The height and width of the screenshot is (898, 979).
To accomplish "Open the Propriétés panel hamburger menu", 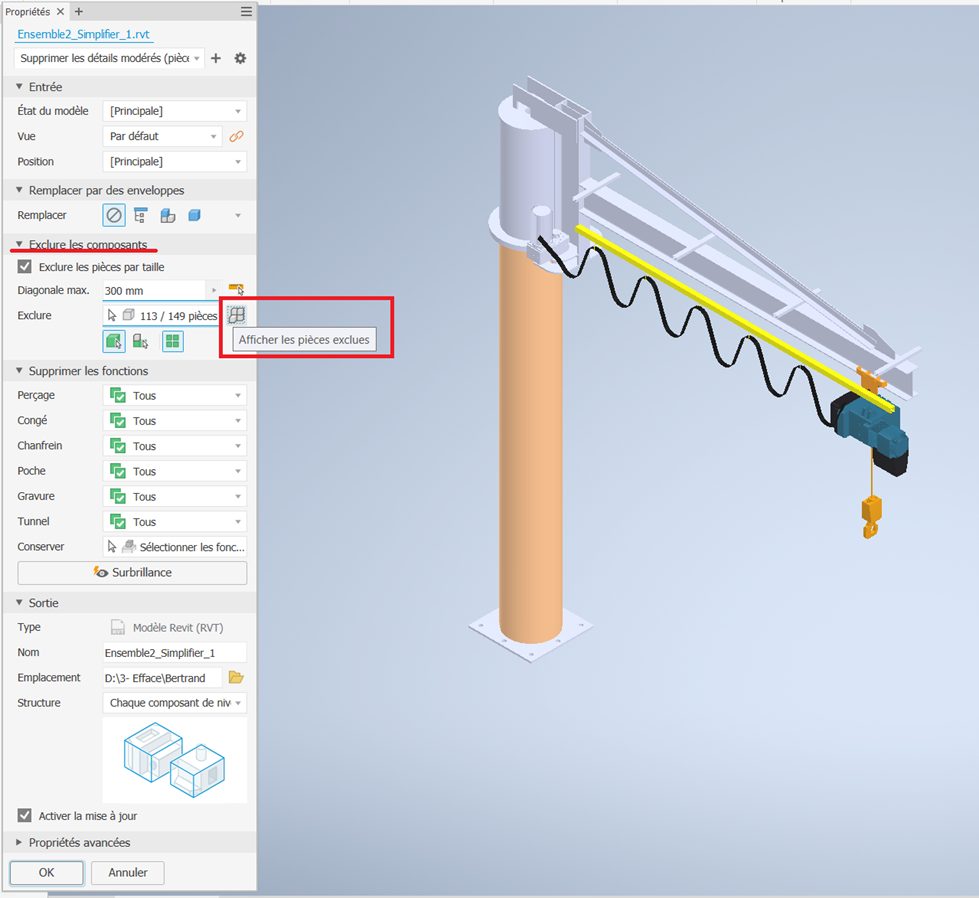I will point(247,11).
